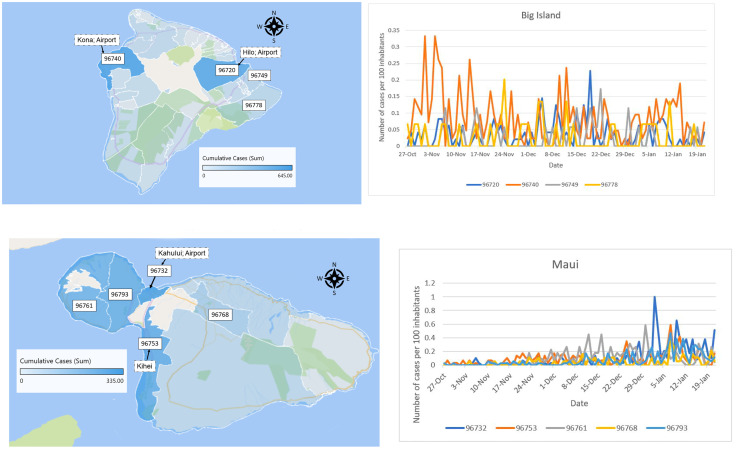Select the 96761 label on the Maui map
Viewport: 736px width, 449px height.
84,305
